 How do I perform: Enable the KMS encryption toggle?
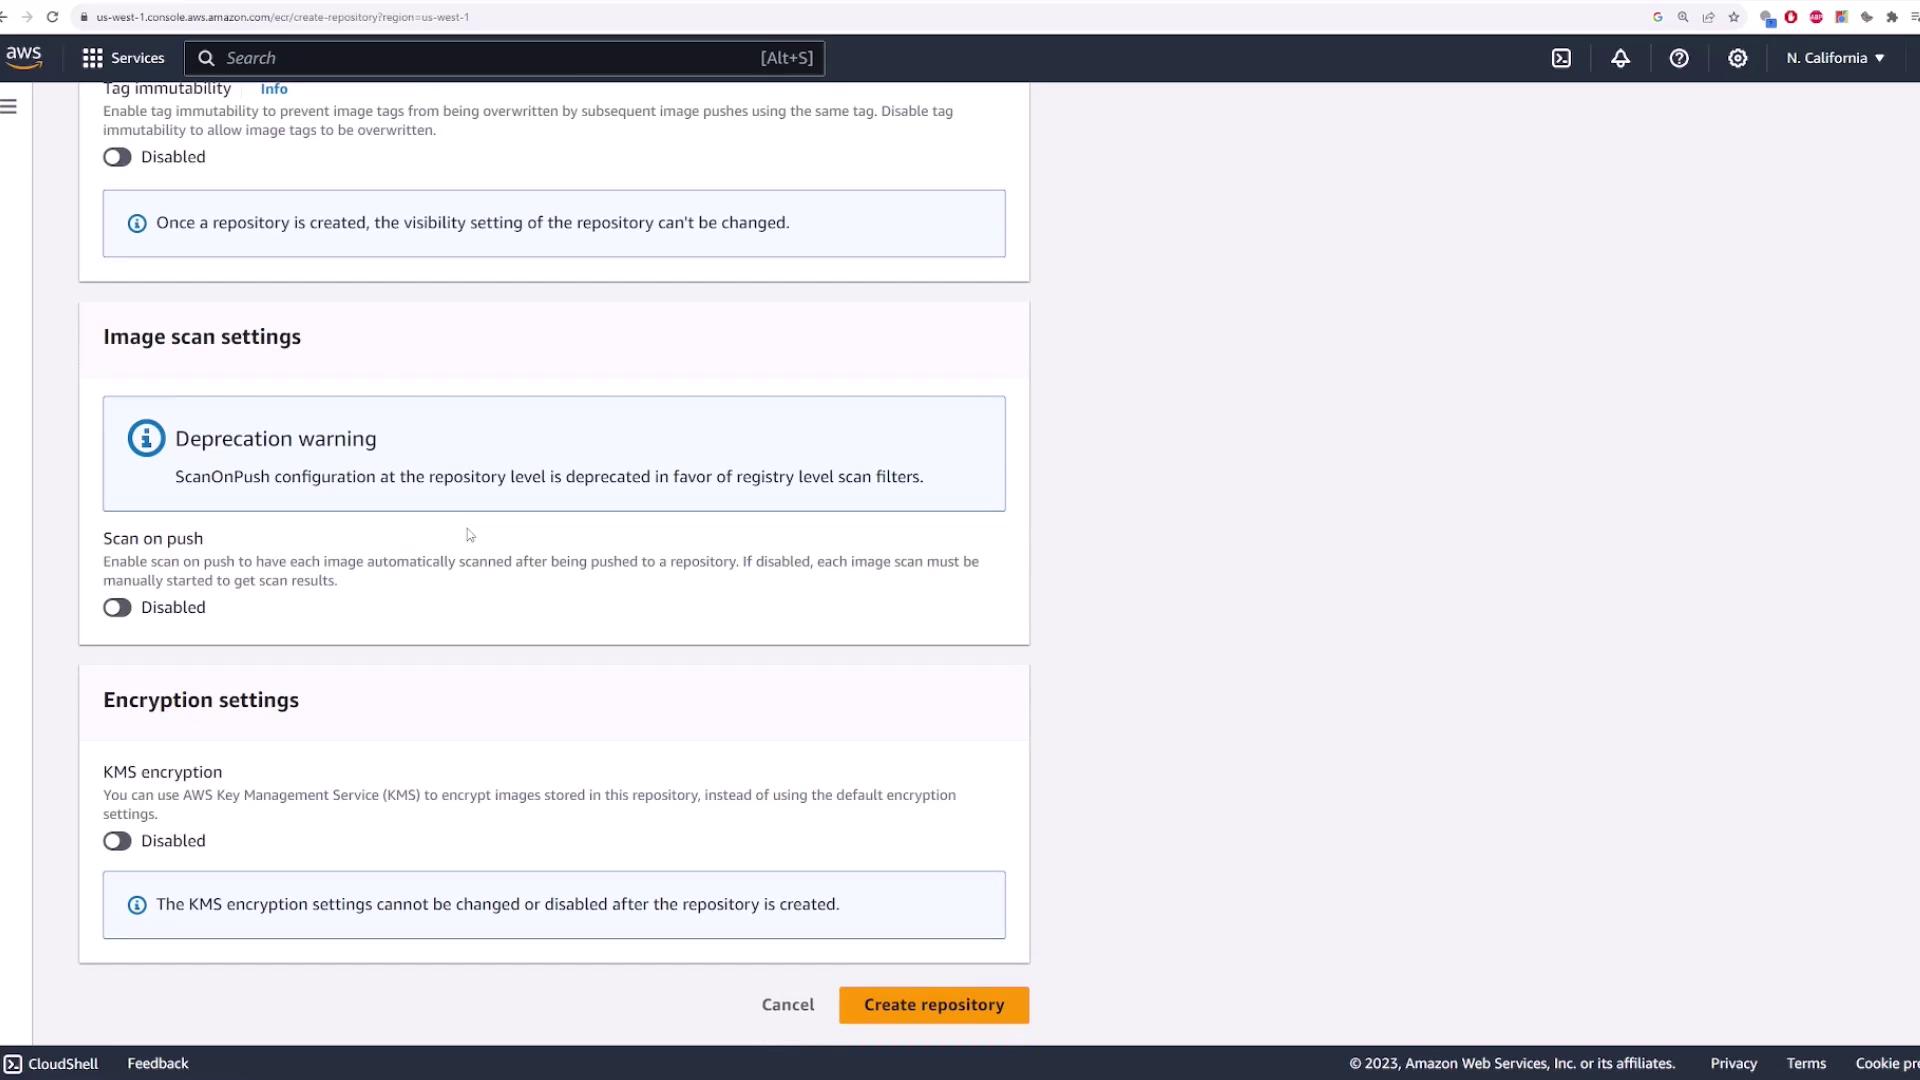117,841
